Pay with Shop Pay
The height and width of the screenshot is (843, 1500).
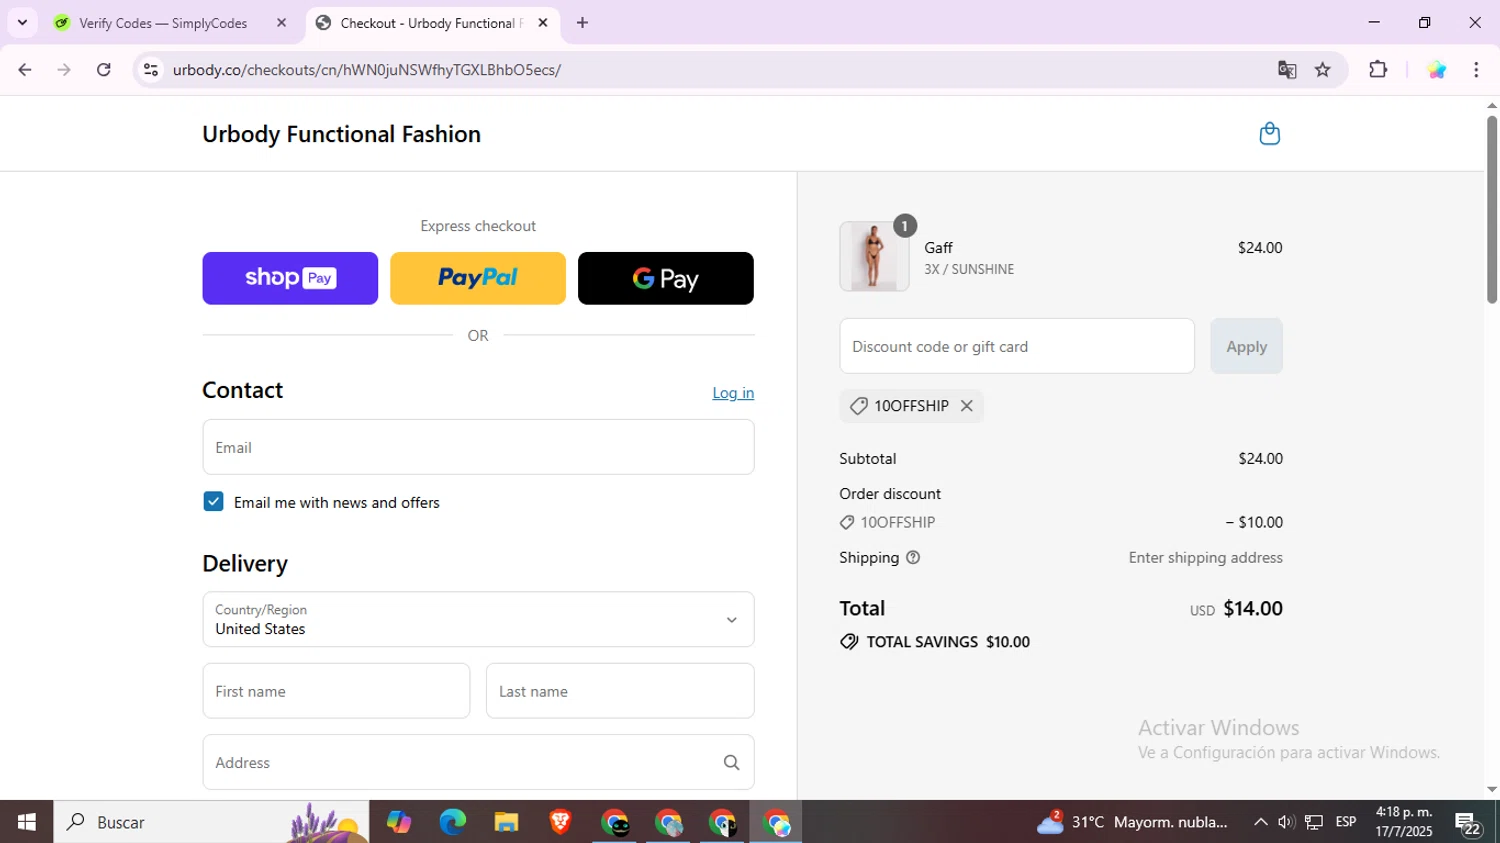click(x=290, y=278)
